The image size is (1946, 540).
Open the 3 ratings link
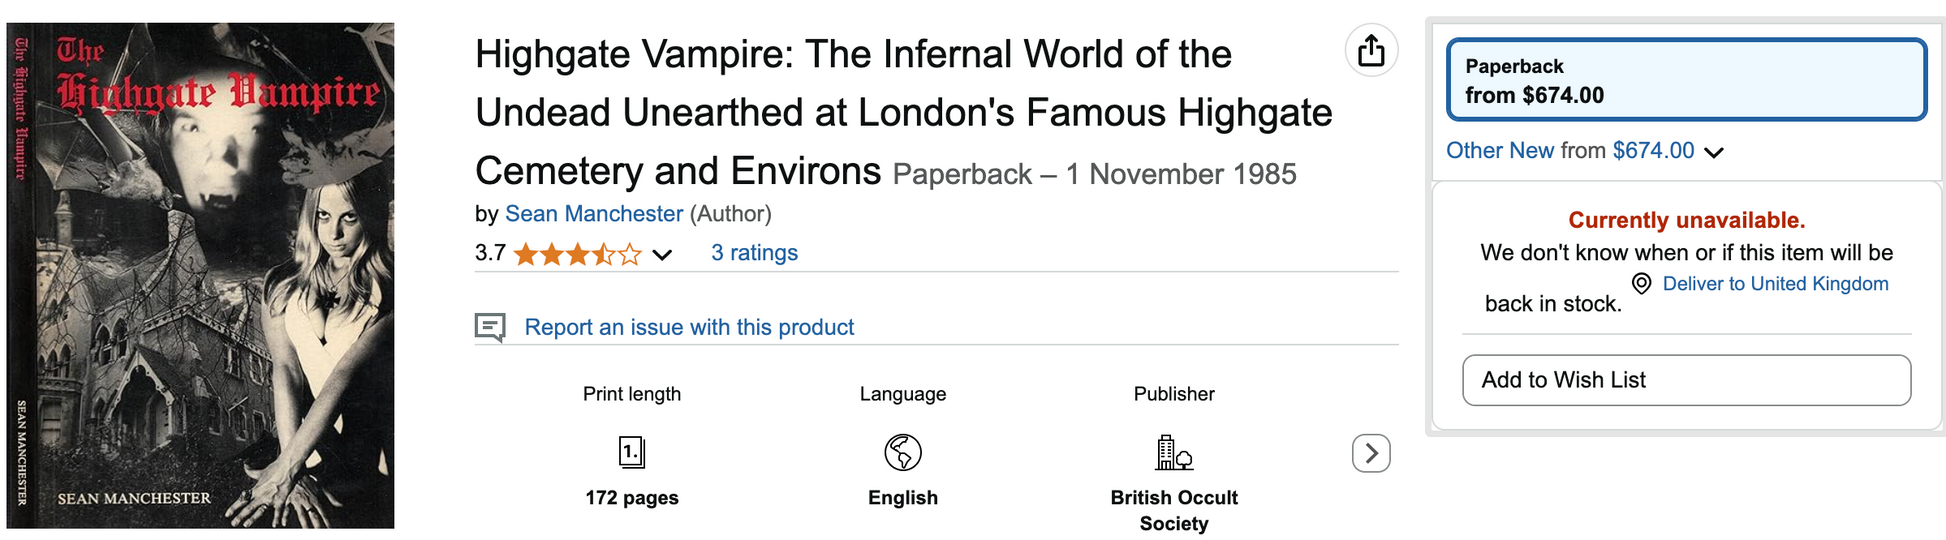coord(754,253)
